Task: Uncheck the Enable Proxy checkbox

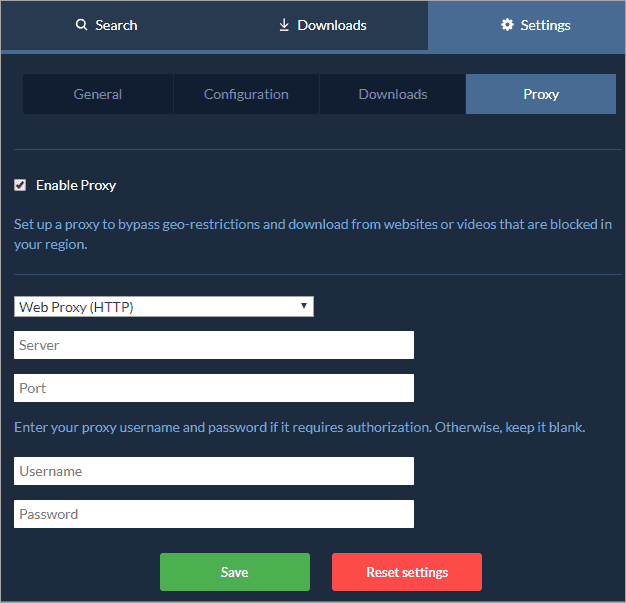Action: tap(20, 185)
